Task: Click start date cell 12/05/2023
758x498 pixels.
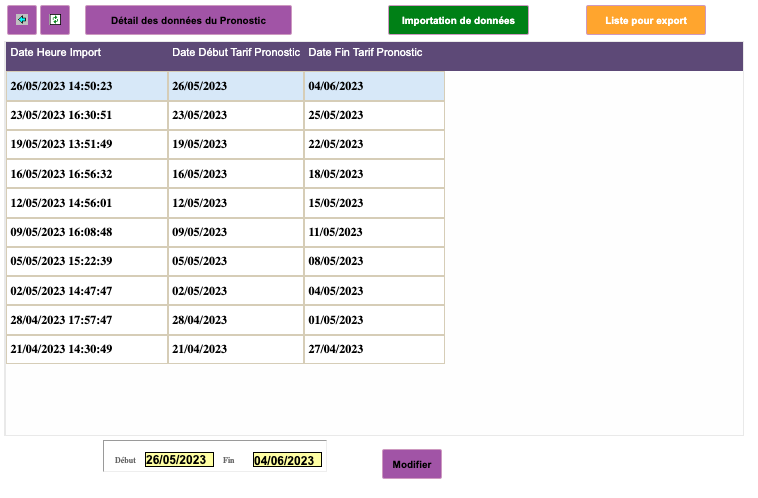Action: tap(236, 203)
